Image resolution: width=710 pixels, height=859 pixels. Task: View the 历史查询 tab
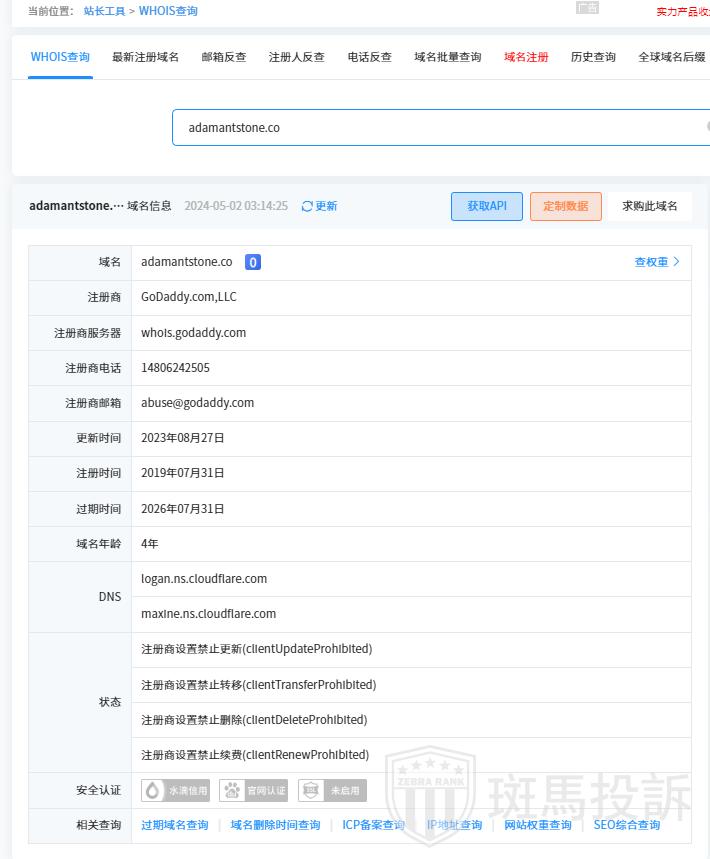pos(593,57)
